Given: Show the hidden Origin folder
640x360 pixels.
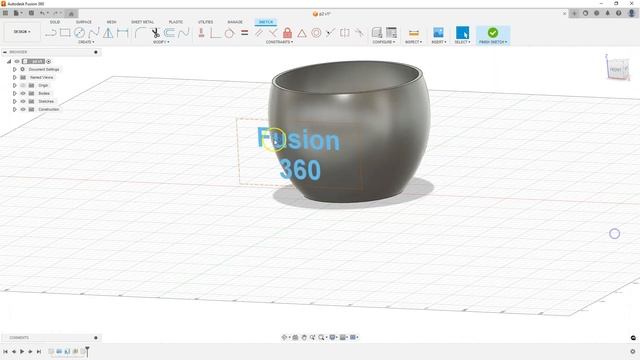Looking at the screenshot, I should click(23, 85).
